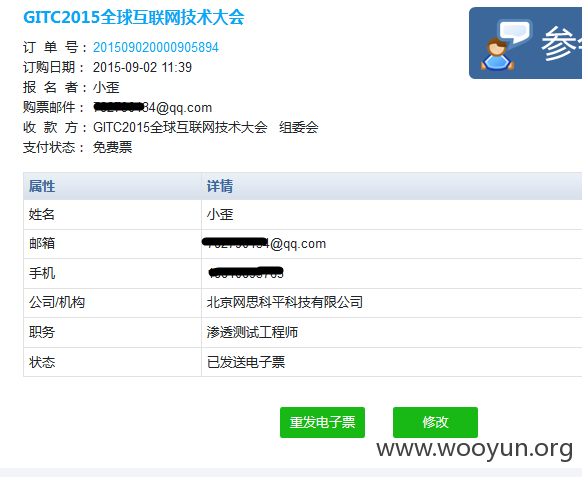
Task: Click the @qq.com email in table
Action: (x=264, y=244)
